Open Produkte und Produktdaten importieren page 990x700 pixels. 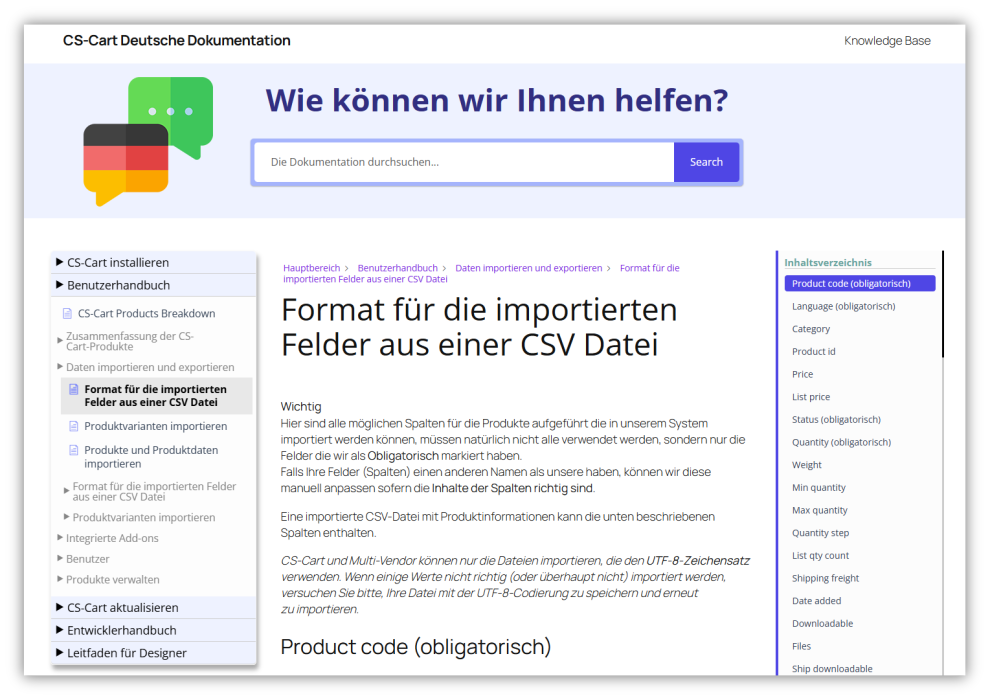(x=152, y=457)
